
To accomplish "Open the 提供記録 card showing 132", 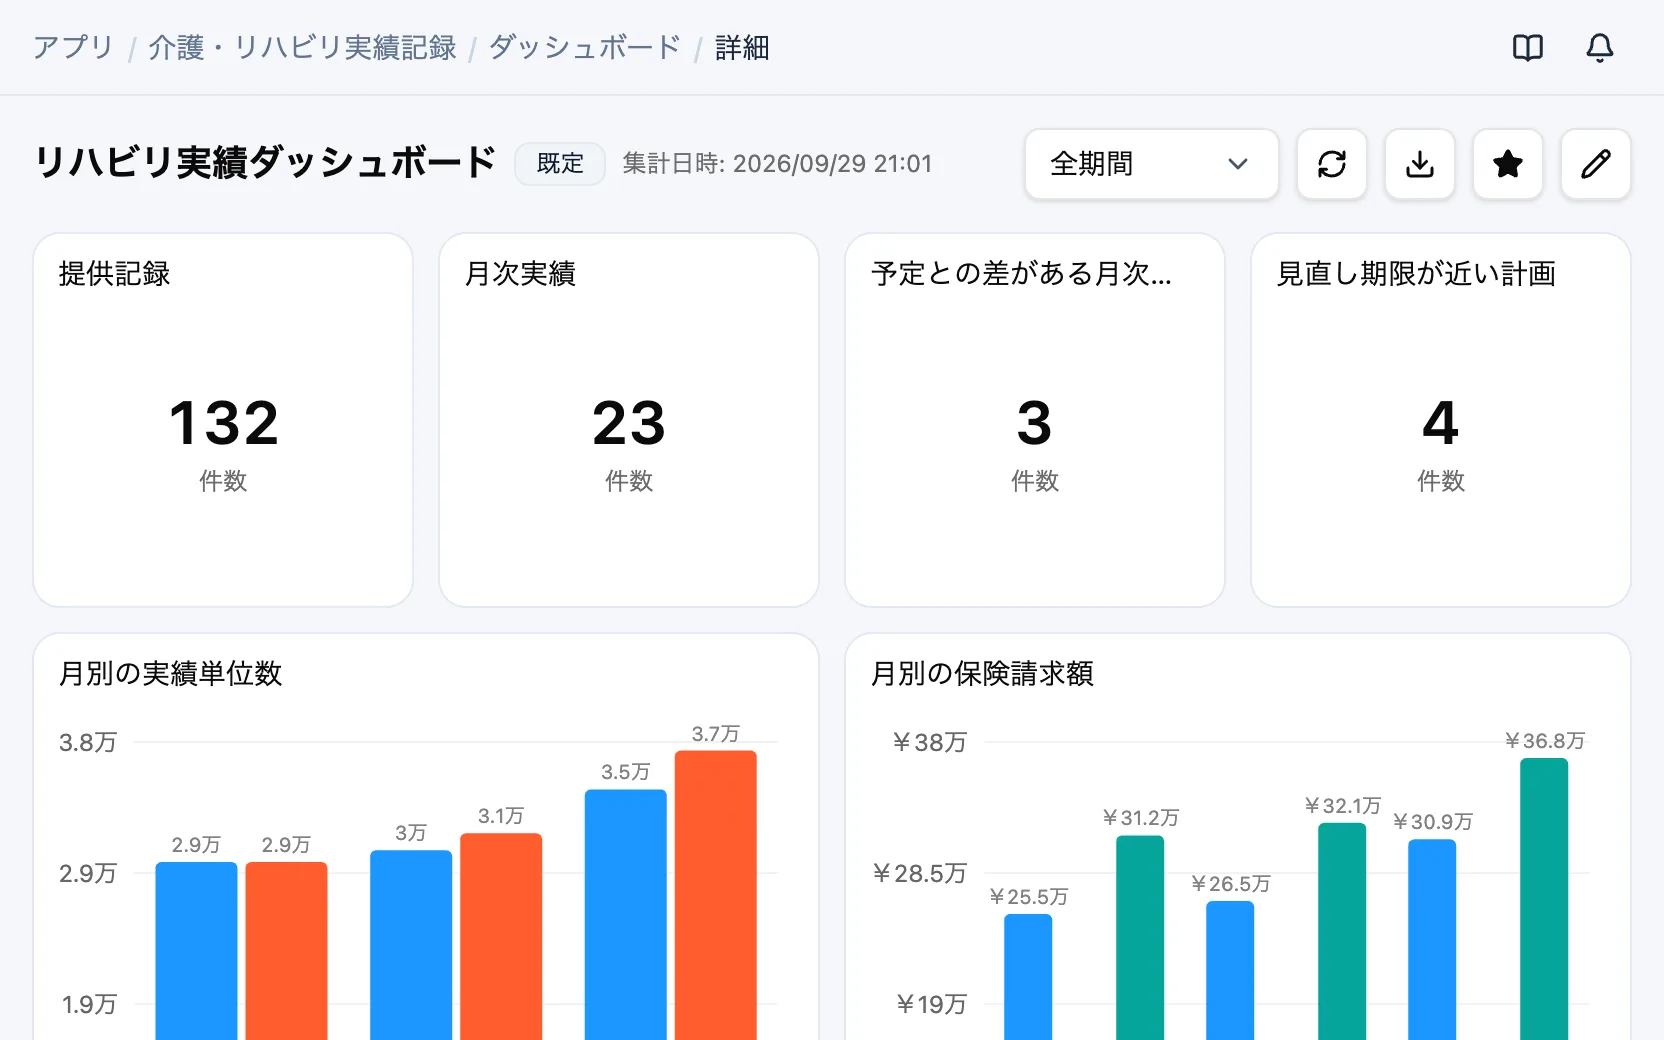I will click(223, 420).
